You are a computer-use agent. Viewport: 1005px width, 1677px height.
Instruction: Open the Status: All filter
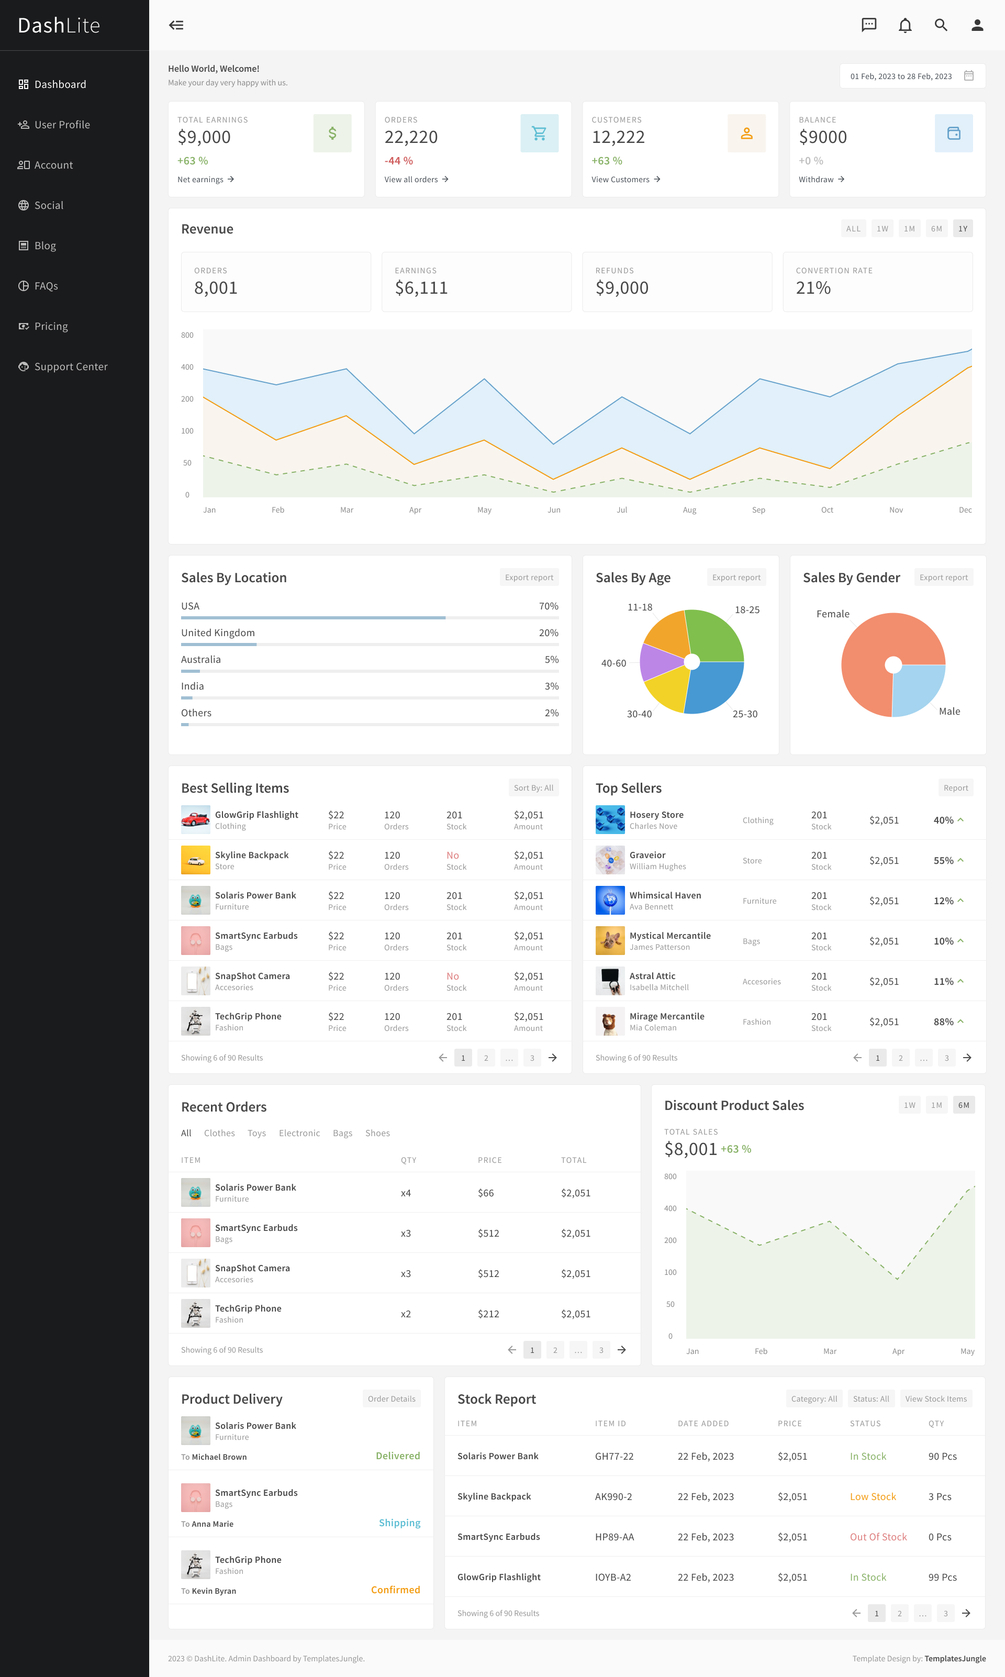click(x=871, y=1399)
